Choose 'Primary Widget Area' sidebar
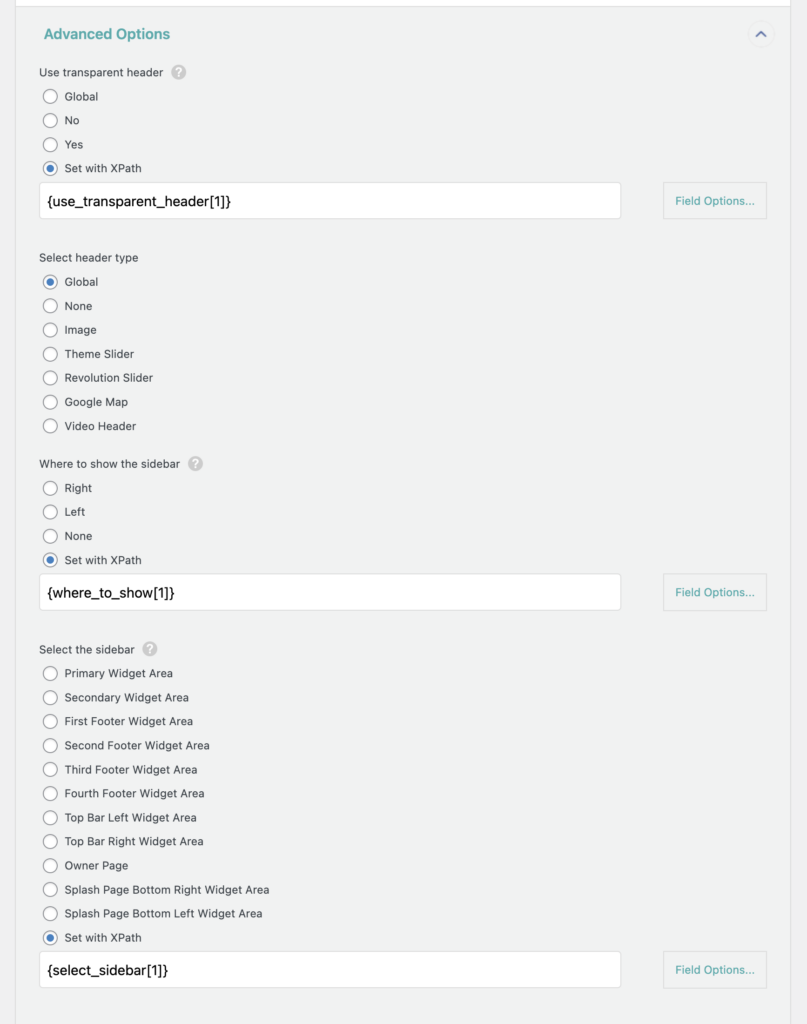The width and height of the screenshot is (807, 1024). [x=50, y=673]
